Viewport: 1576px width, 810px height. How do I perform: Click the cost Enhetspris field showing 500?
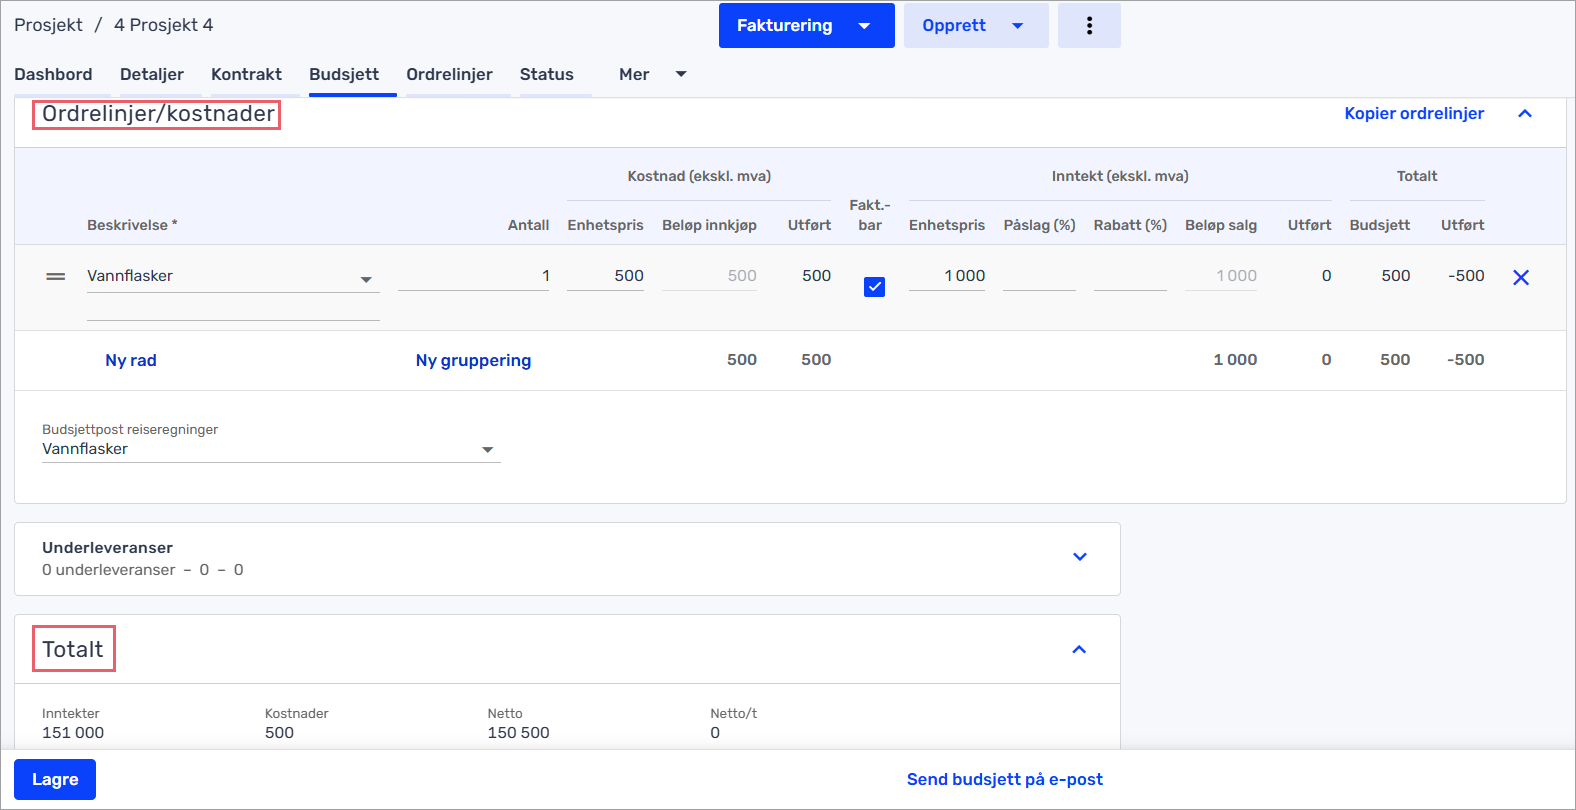605,276
